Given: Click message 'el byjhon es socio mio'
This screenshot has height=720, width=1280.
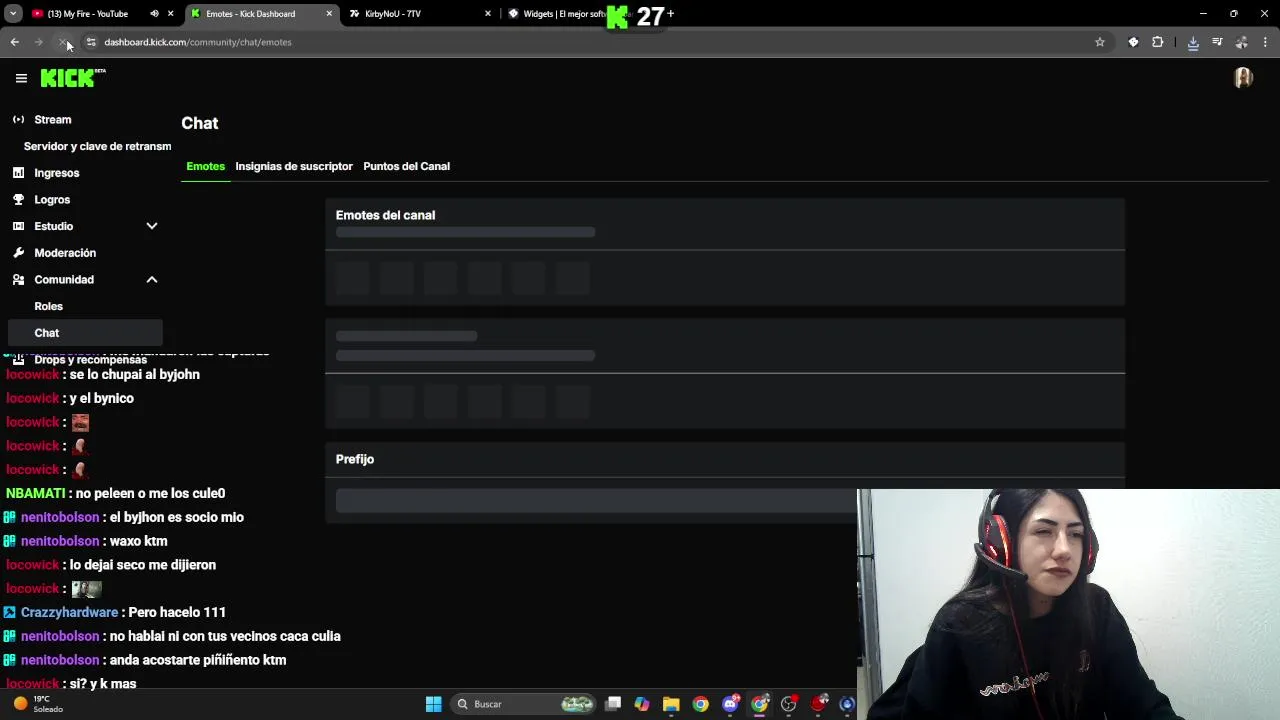Looking at the screenshot, I should 177,517.
